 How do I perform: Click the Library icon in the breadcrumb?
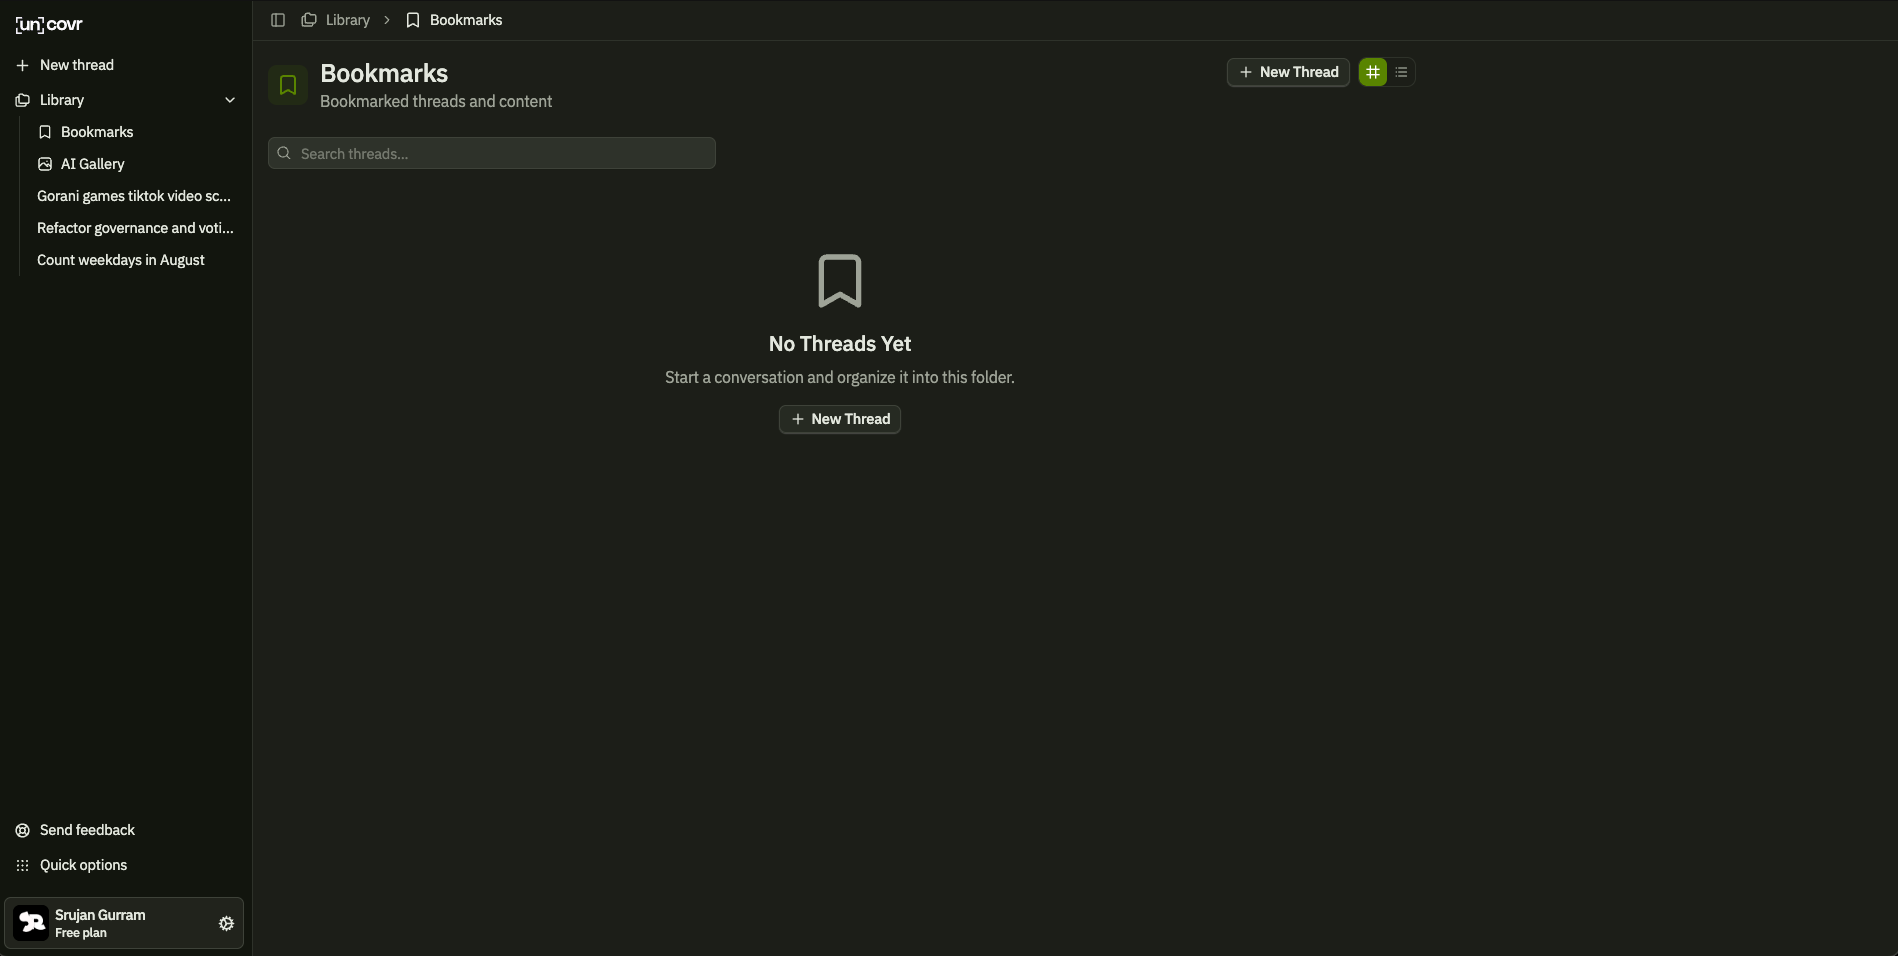click(x=309, y=20)
